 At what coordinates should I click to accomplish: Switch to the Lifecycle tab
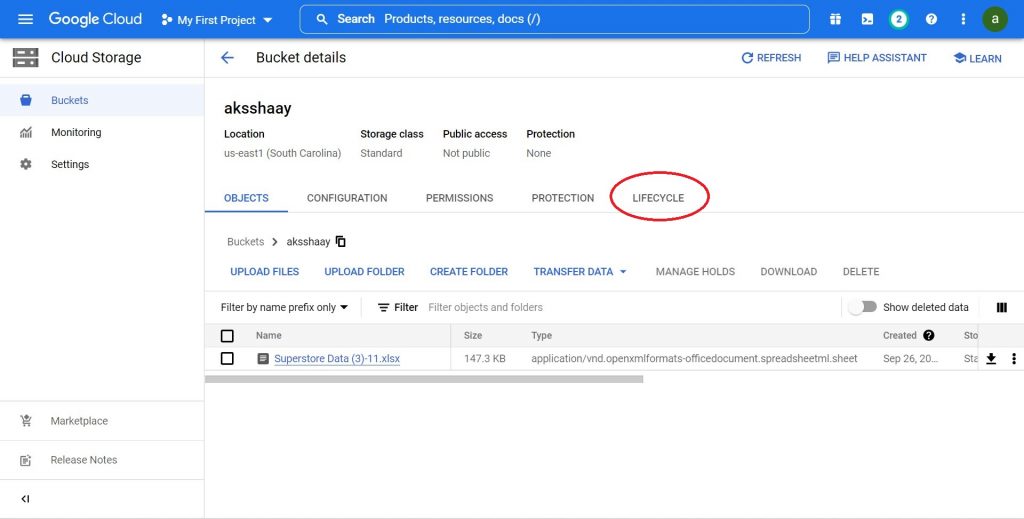tap(658, 198)
